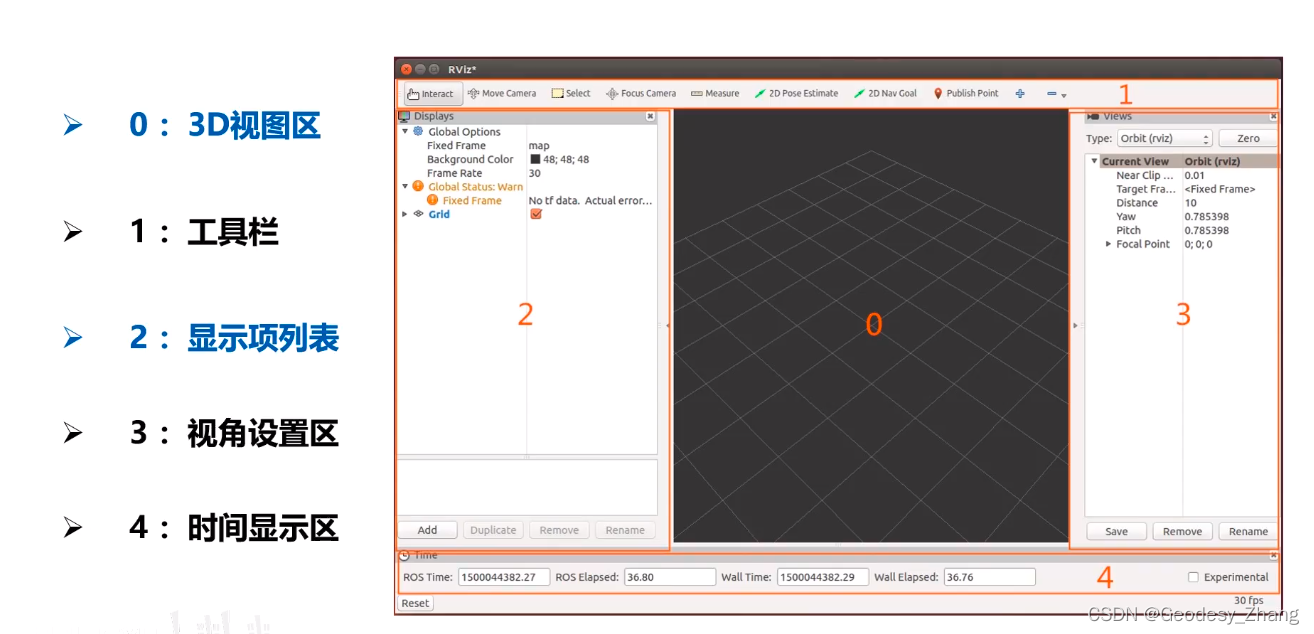This screenshot has width=1314, height=634.
Task: Expand the Focal Point property
Action: click(x=1108, y=244)
